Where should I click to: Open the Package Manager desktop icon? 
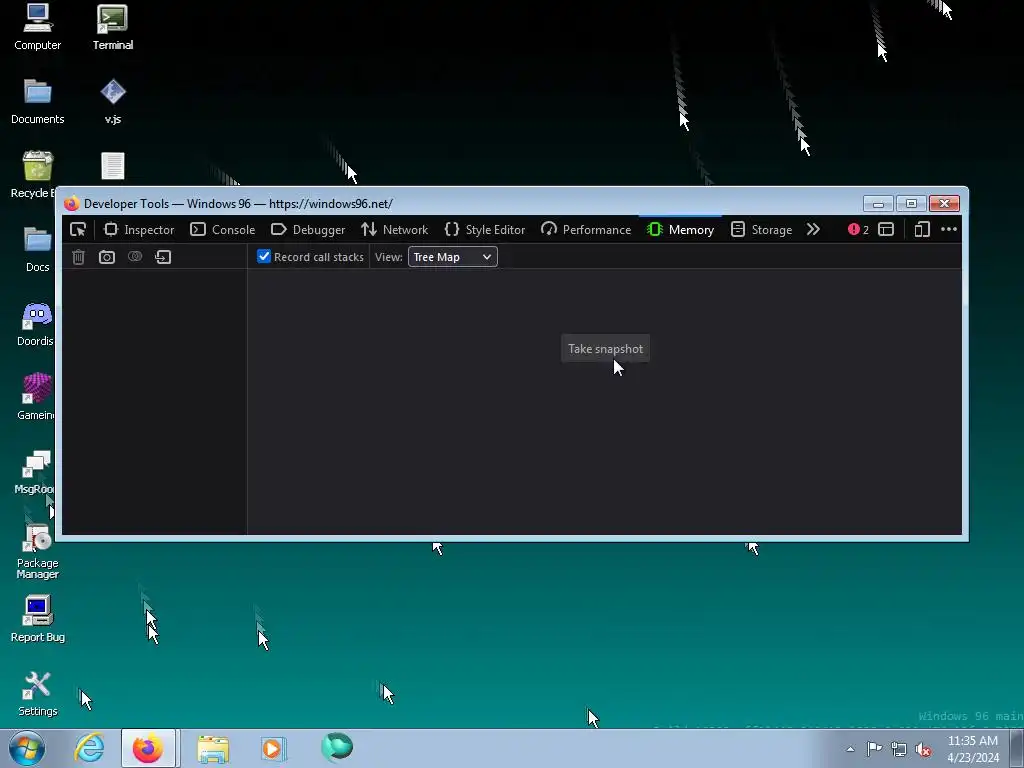pos(37,551)
